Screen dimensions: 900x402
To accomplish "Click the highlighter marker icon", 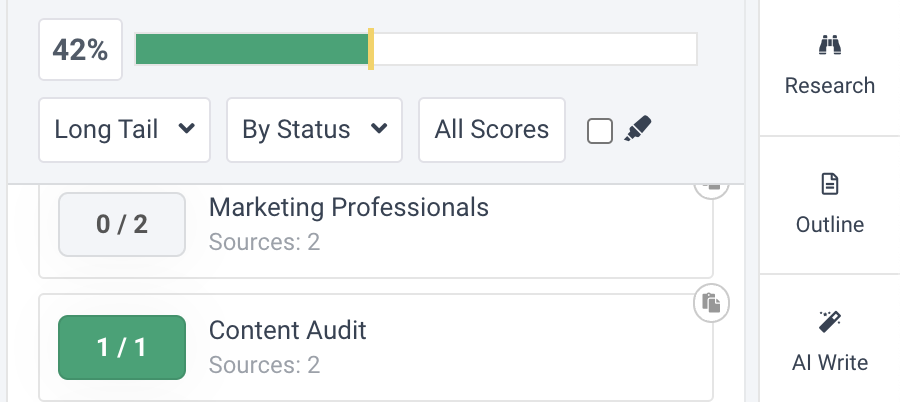I will point(637,130).
